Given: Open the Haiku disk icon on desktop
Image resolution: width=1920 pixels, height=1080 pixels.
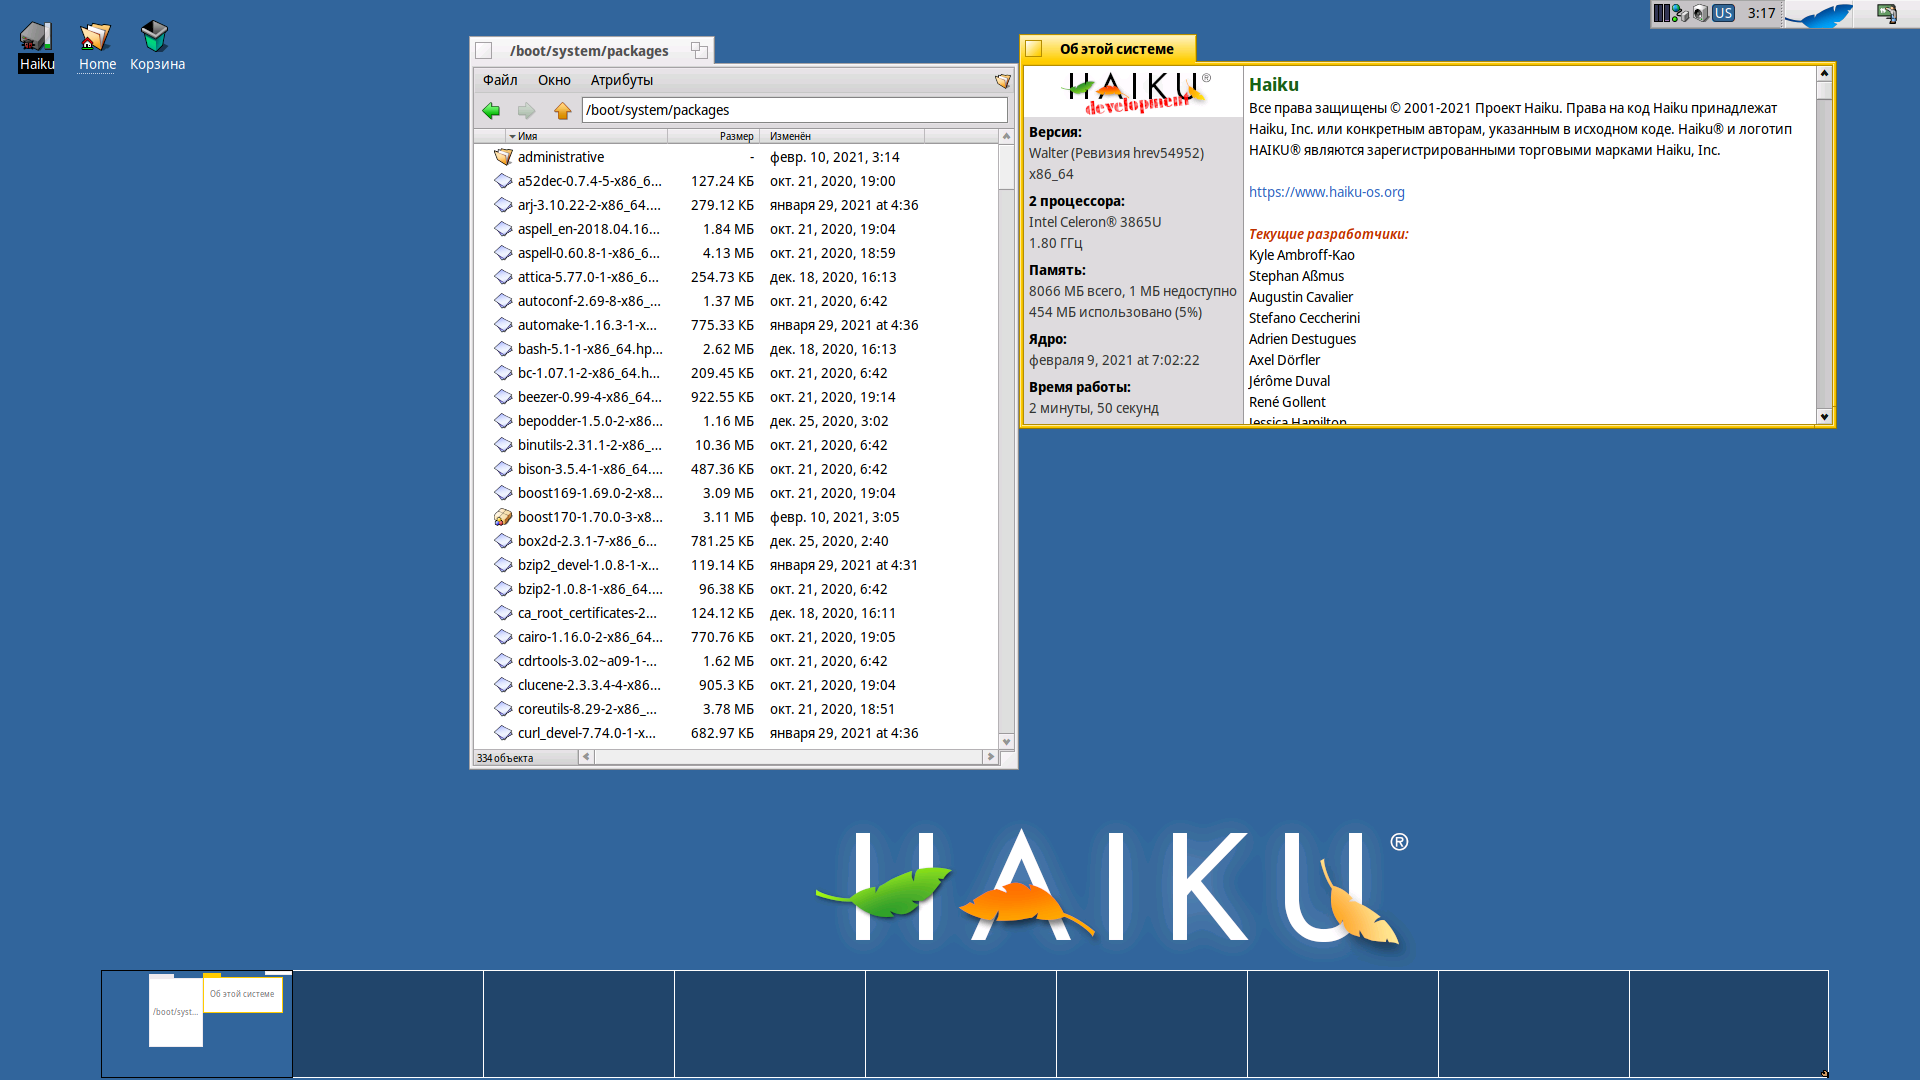Looking at the screenshot, I should pyautogui.click(x=36, y=37).
